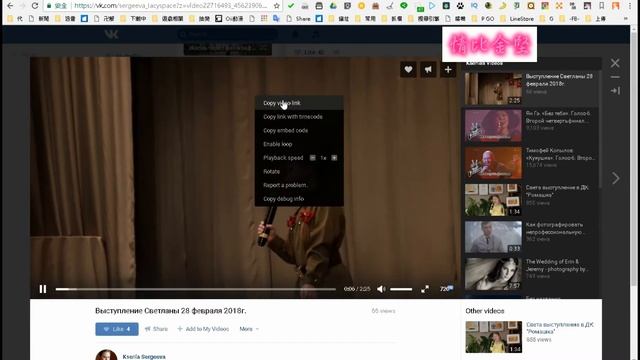This screenshot has height=360, width=640.
Task: Collapse the sidebar playlist arrow icon
Action: click(x=615, y=91)
